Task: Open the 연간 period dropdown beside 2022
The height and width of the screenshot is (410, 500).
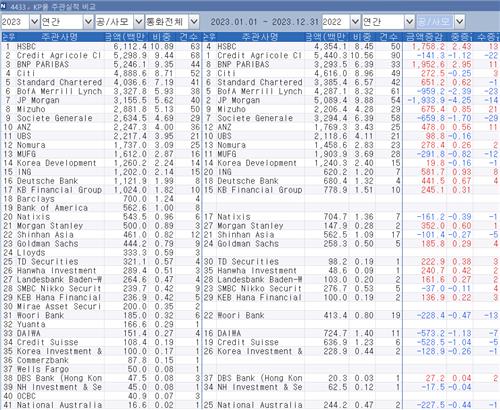Action: (x=409, y=22)
